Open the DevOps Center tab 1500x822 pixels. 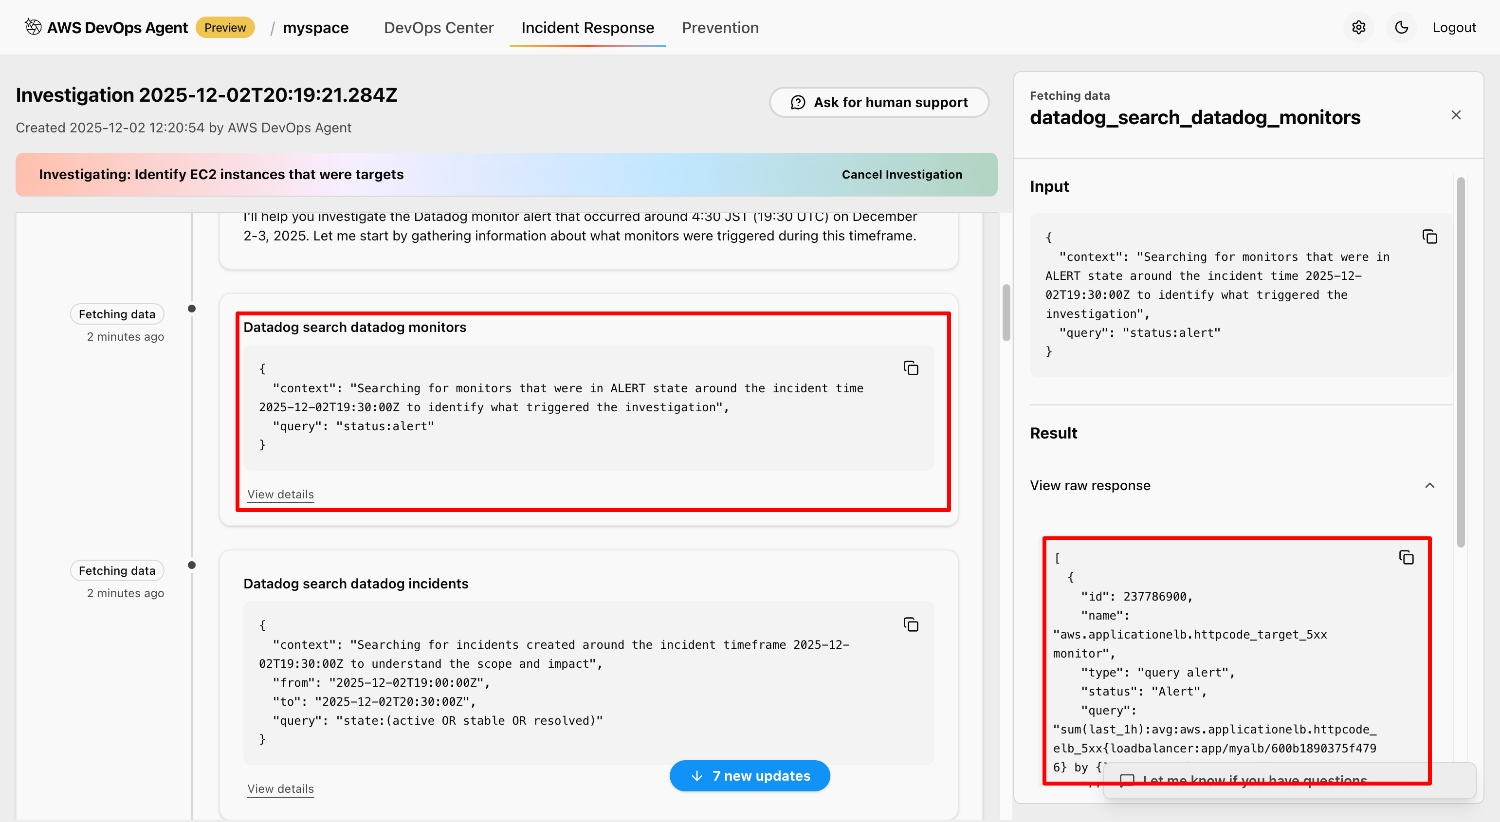pyautogui.click(x=439, y=28)
